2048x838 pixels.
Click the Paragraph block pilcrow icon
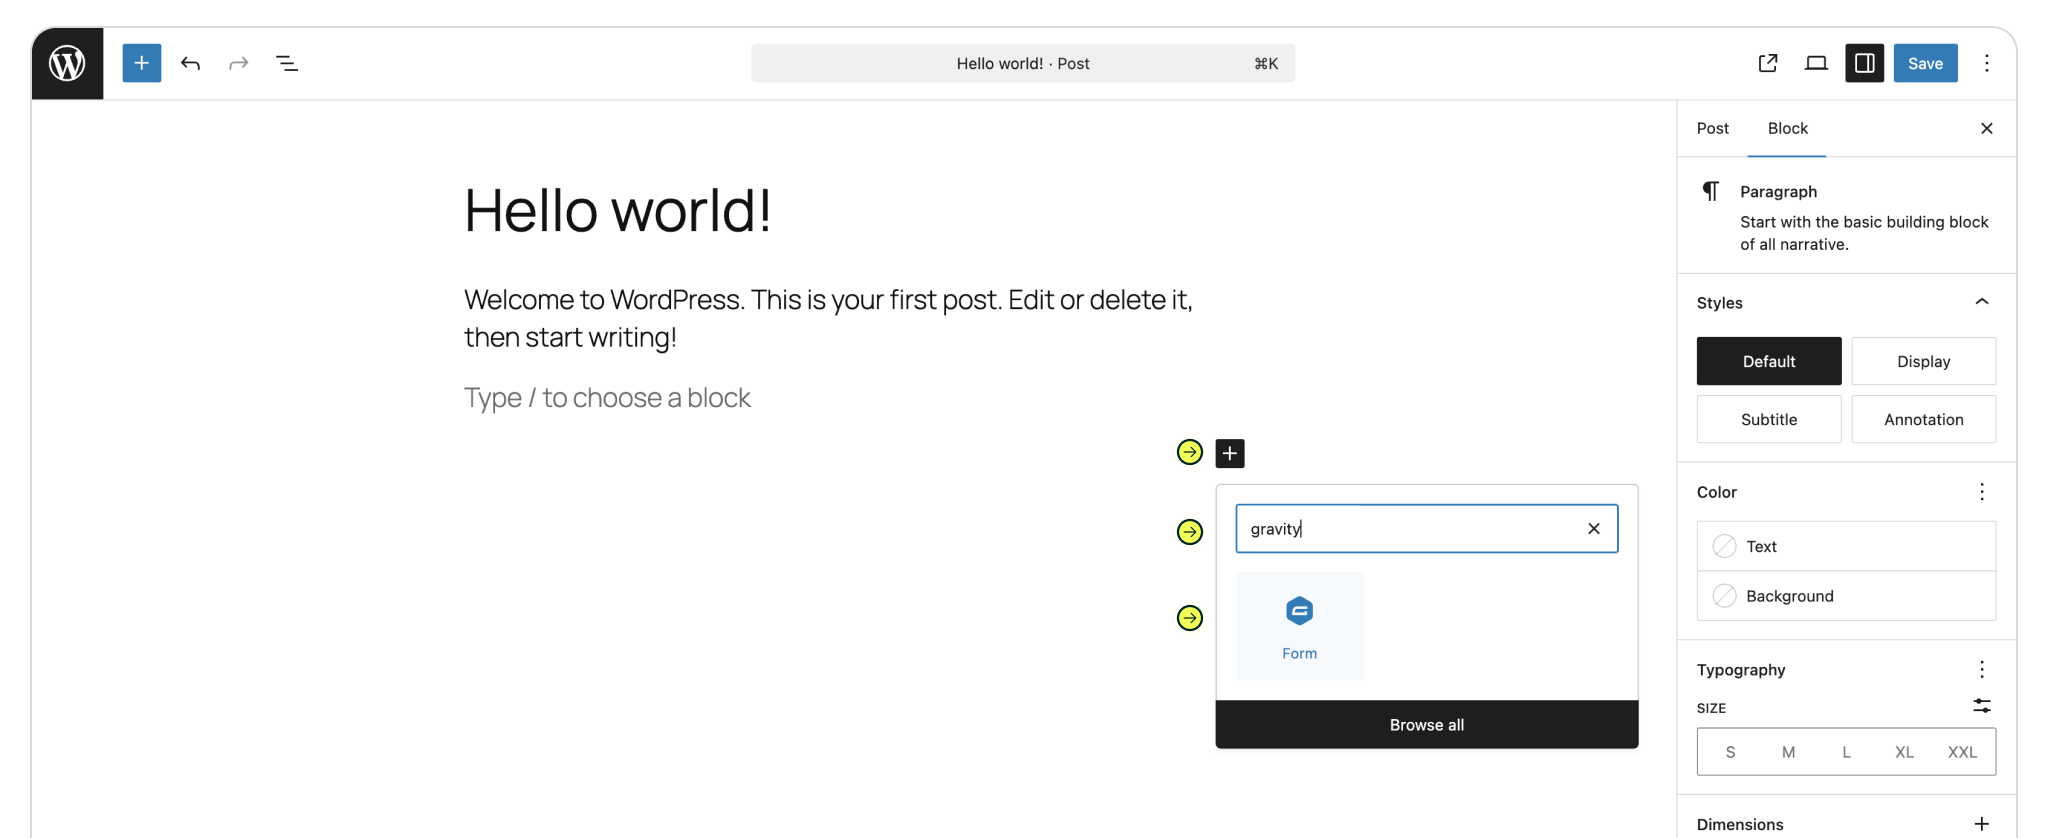coord(1711,191)
